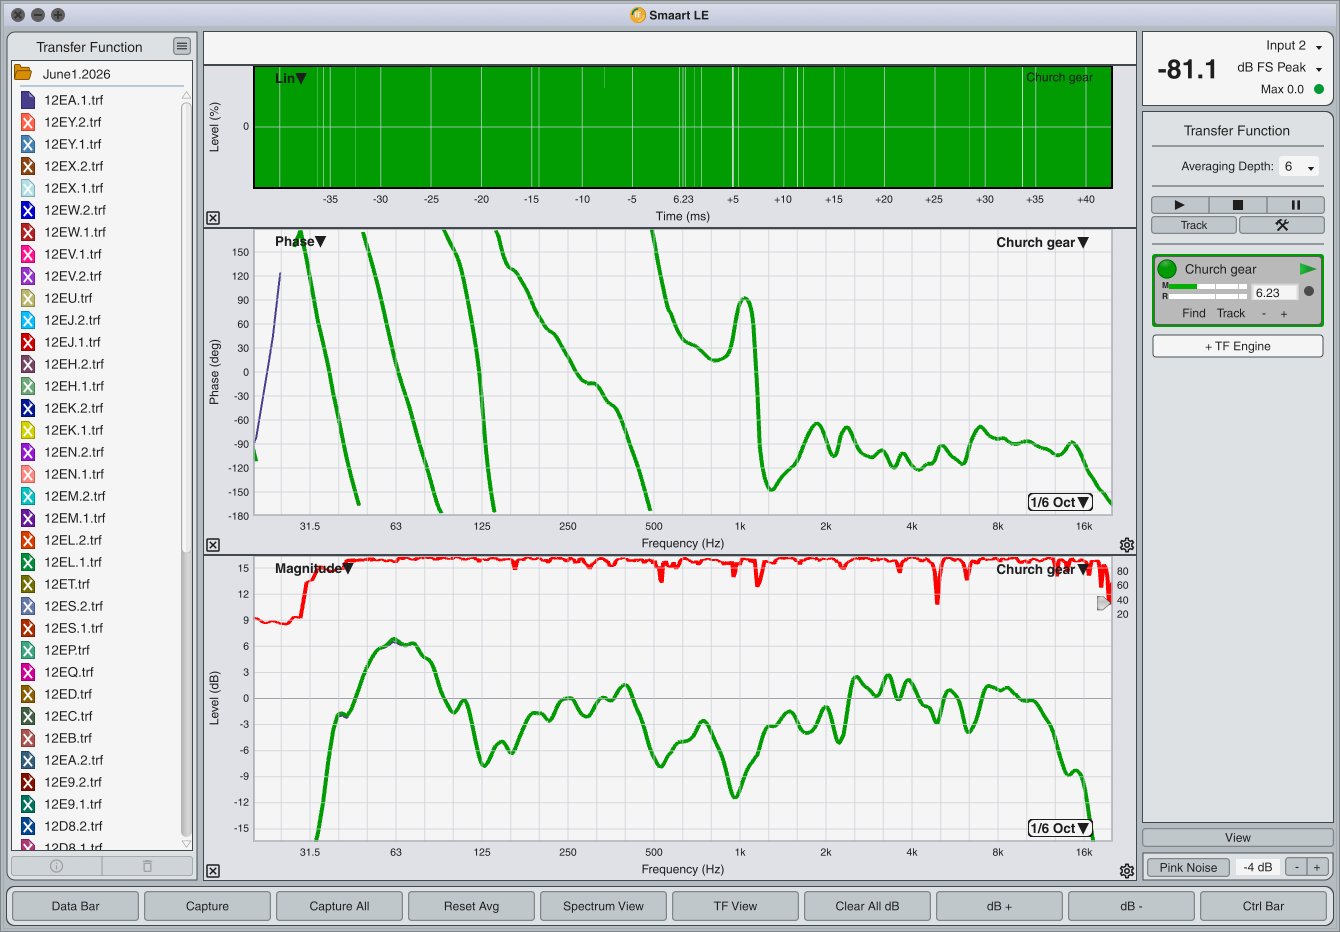This screenshot has width=1340, height=932.
Task: Toggle the Church gear green circle indicator
Action: (x=1167, y=269)
